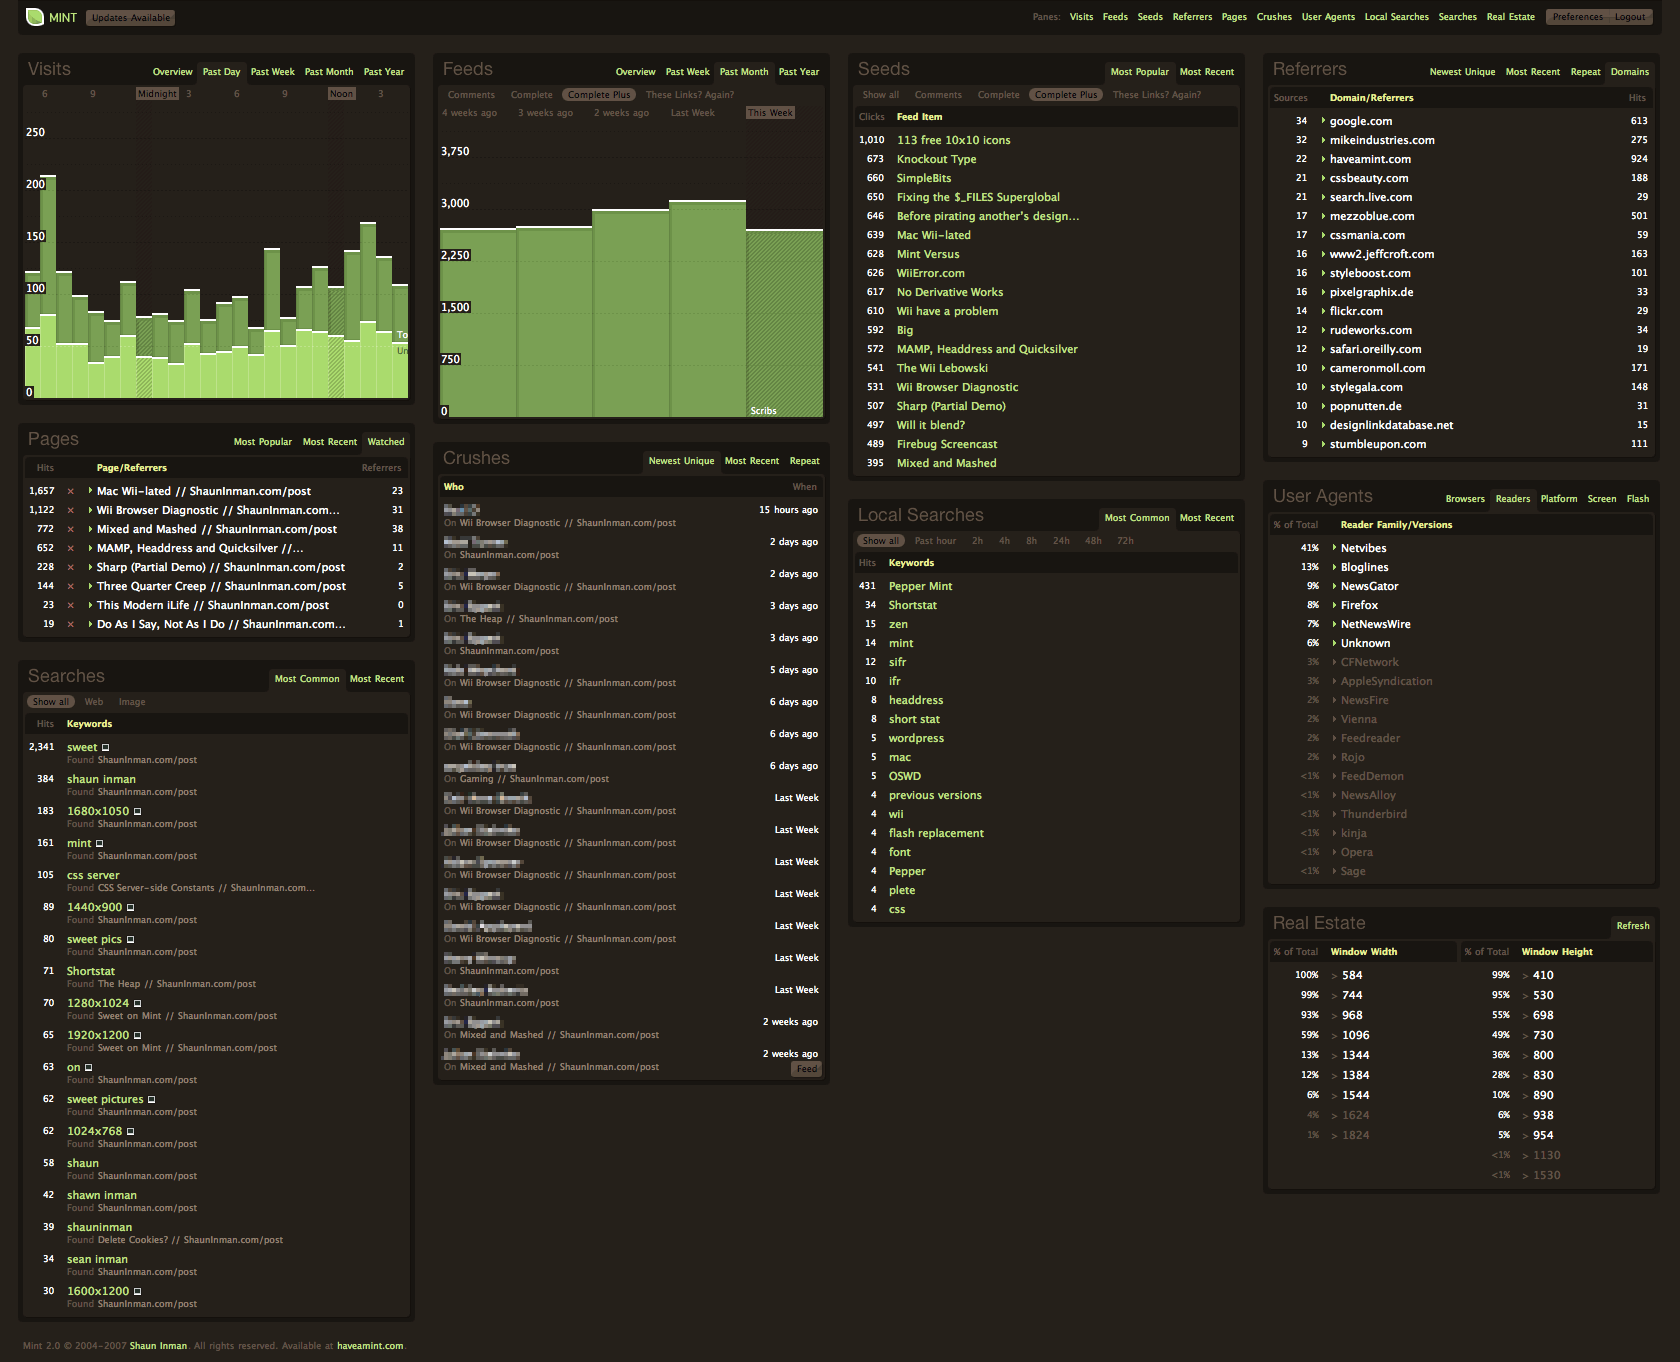1680x1362 pixels.
Task: Click the x beside Do As I Say page
Action: click(x=70, y=624)
